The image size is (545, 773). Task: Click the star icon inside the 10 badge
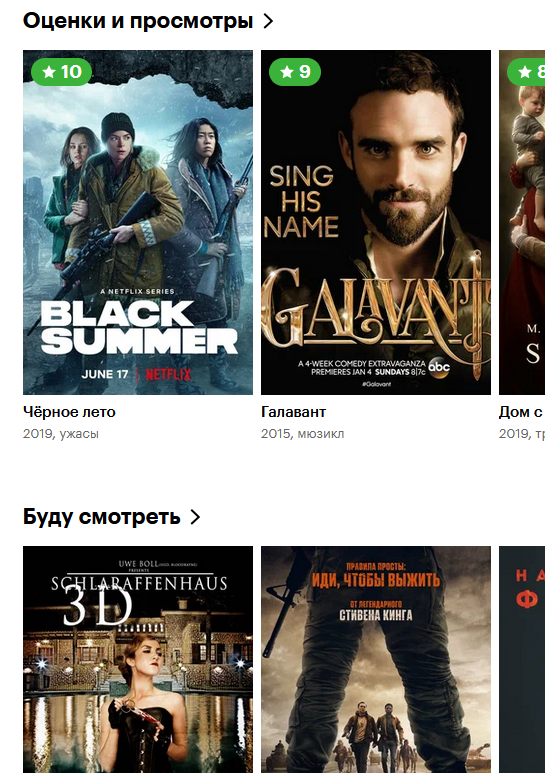[49, 72]
